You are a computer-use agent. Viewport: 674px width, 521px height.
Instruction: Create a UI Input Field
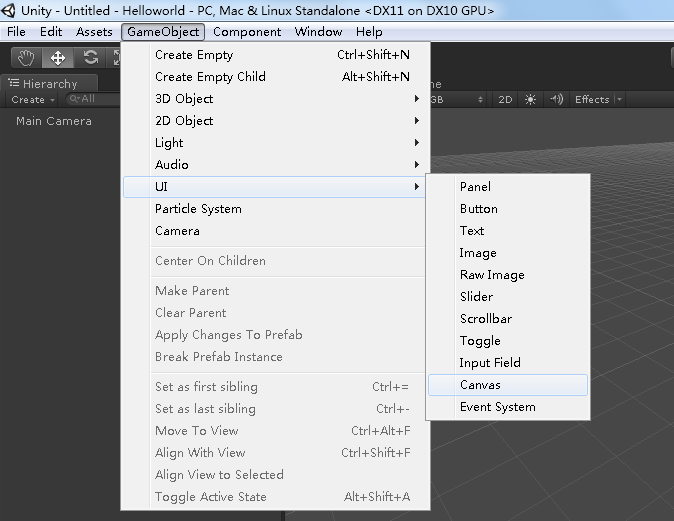[x=508, y=363]
